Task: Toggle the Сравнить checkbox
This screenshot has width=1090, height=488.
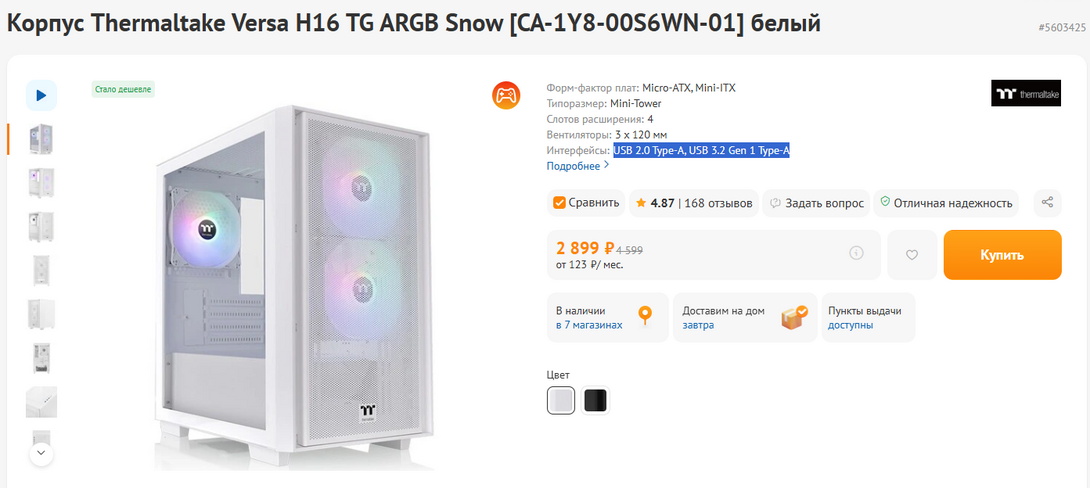Action: [x=560, y=203]
